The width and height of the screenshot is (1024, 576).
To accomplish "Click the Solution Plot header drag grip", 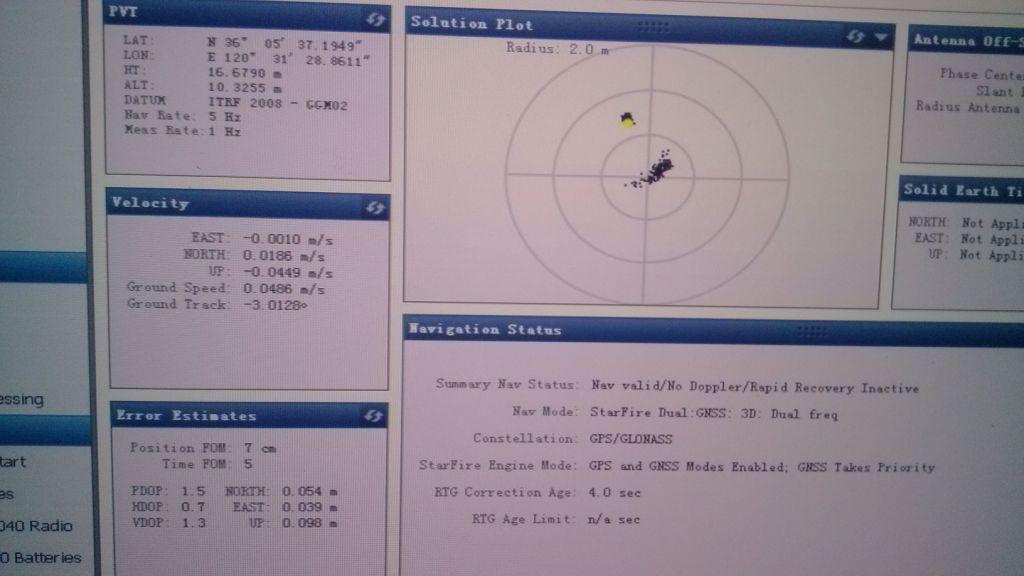I will point(652,26).
